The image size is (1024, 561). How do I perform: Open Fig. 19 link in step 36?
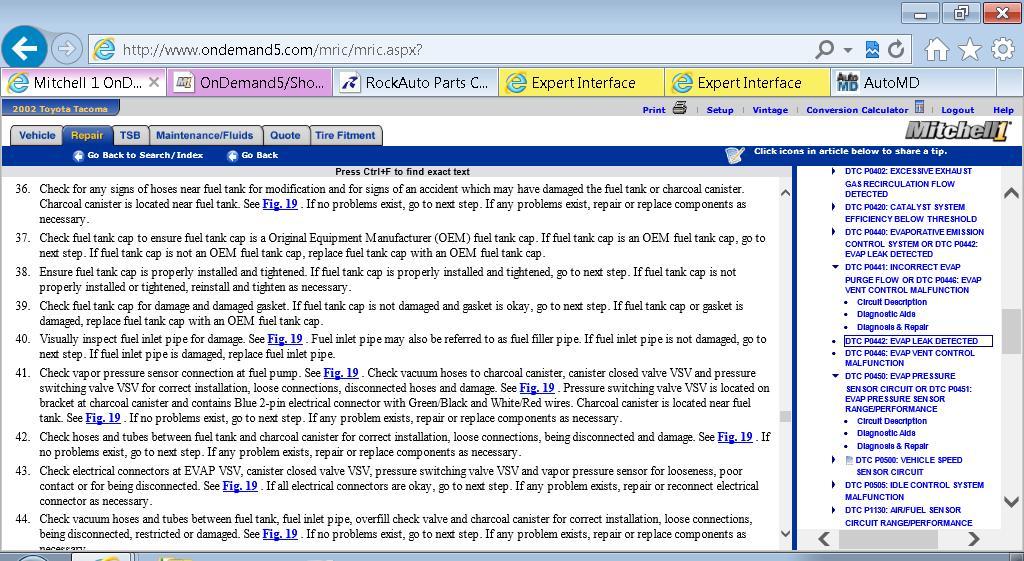(280, 204)
